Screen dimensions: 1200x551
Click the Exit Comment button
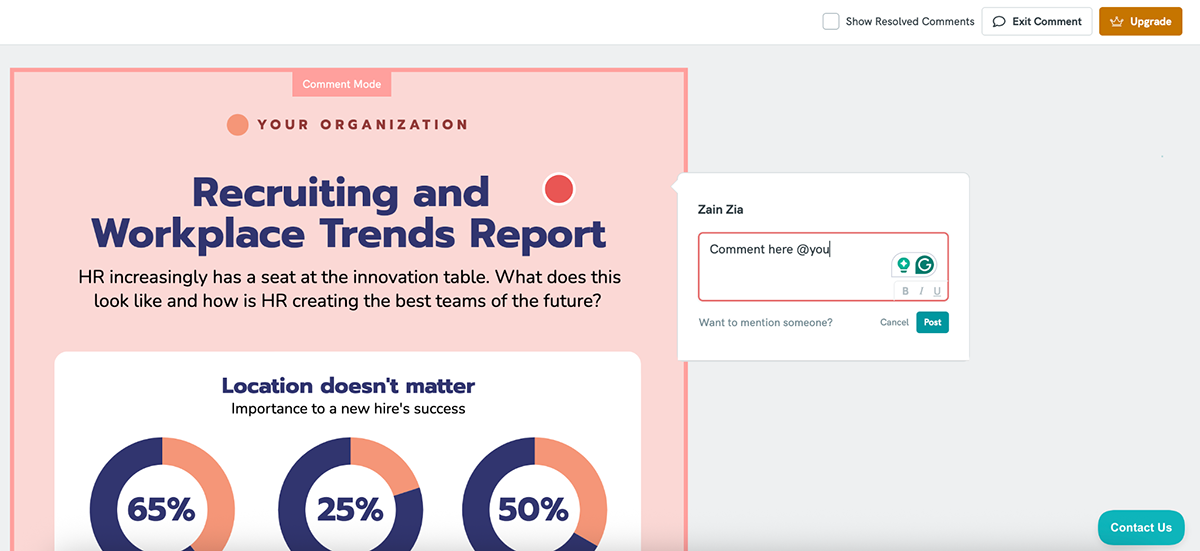1036,21
